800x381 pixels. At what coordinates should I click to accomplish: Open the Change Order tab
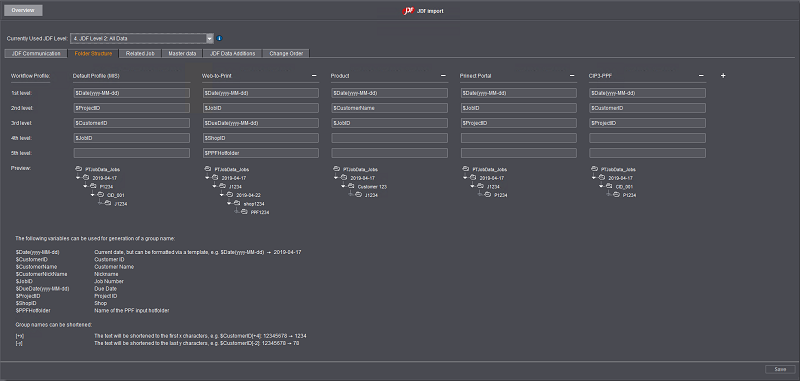point(286,54)
